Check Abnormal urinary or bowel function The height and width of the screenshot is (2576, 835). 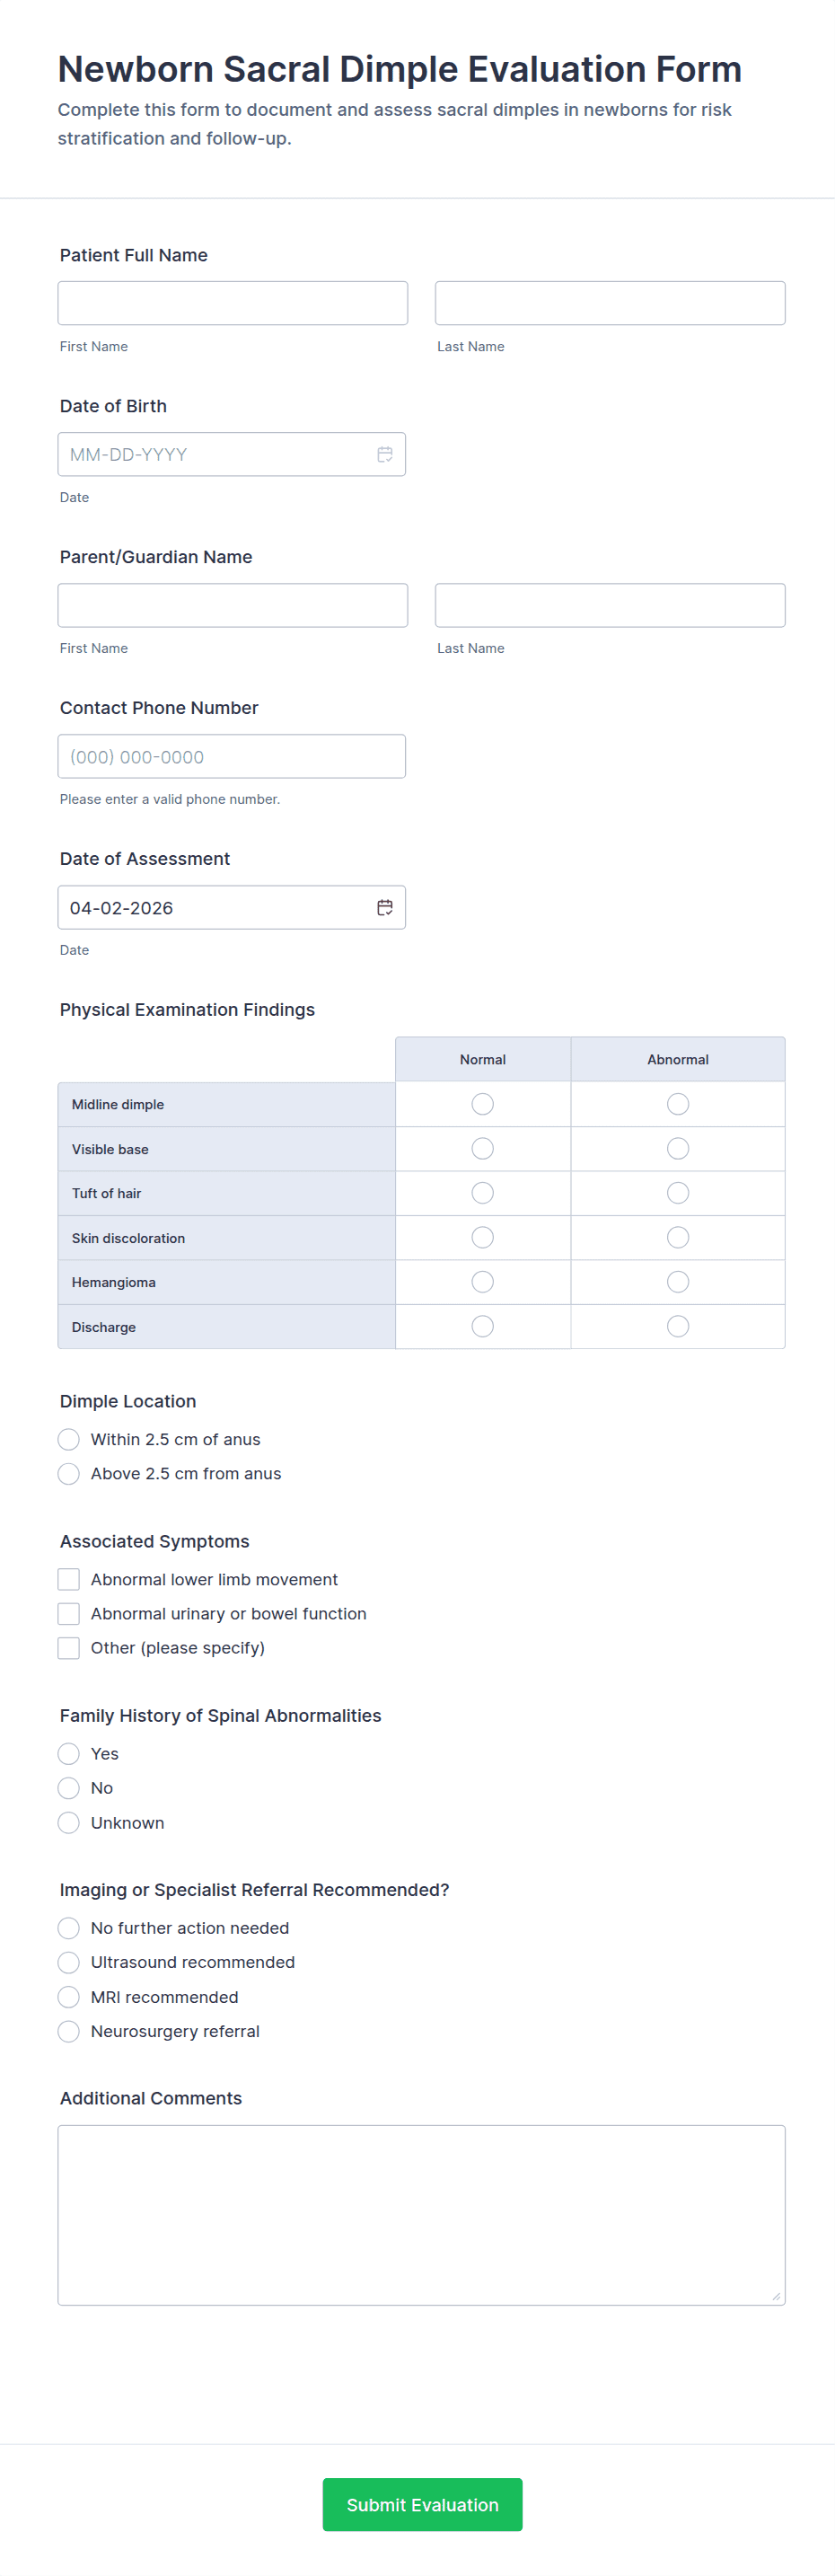tap(69, 1614)
